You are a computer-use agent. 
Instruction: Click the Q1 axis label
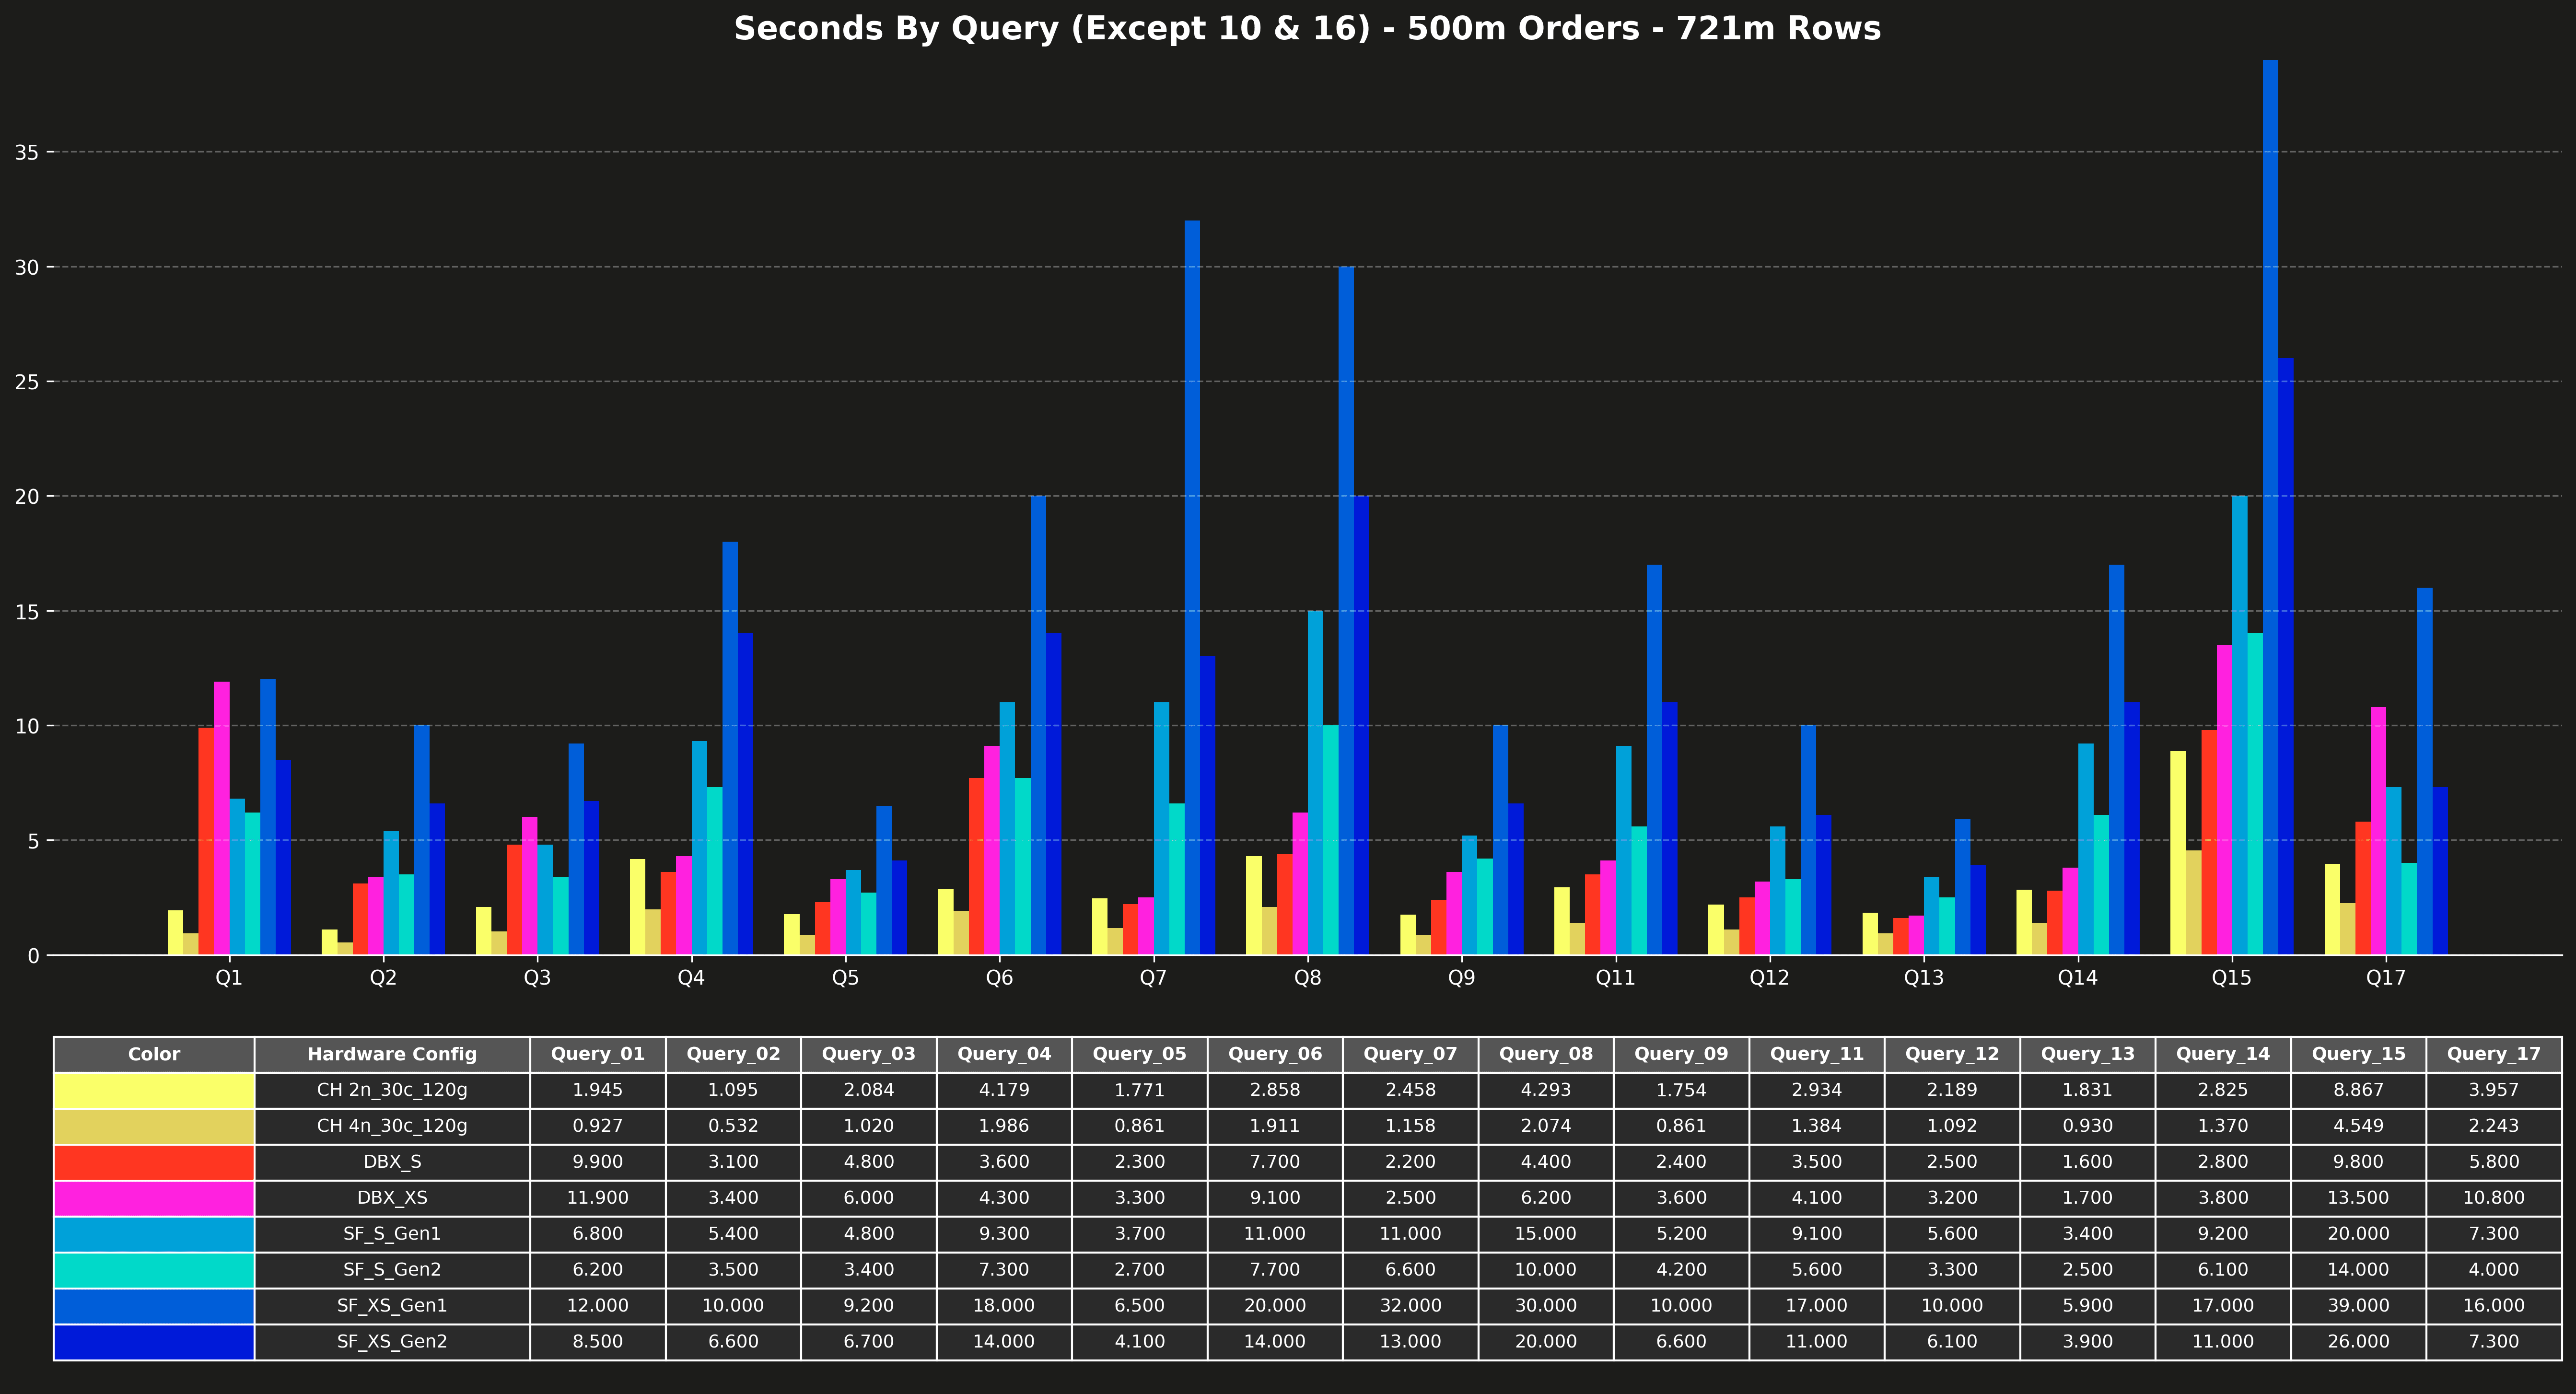point(229,978)
